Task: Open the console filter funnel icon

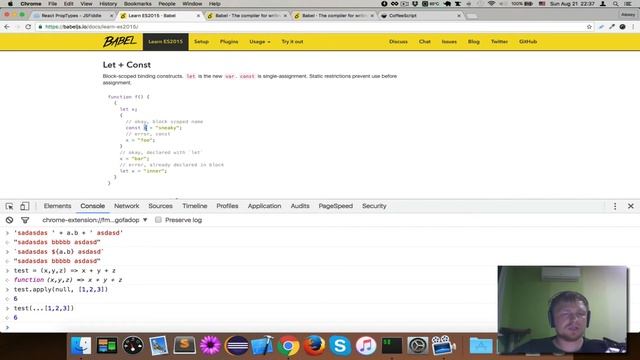Action: click(25, 220)
